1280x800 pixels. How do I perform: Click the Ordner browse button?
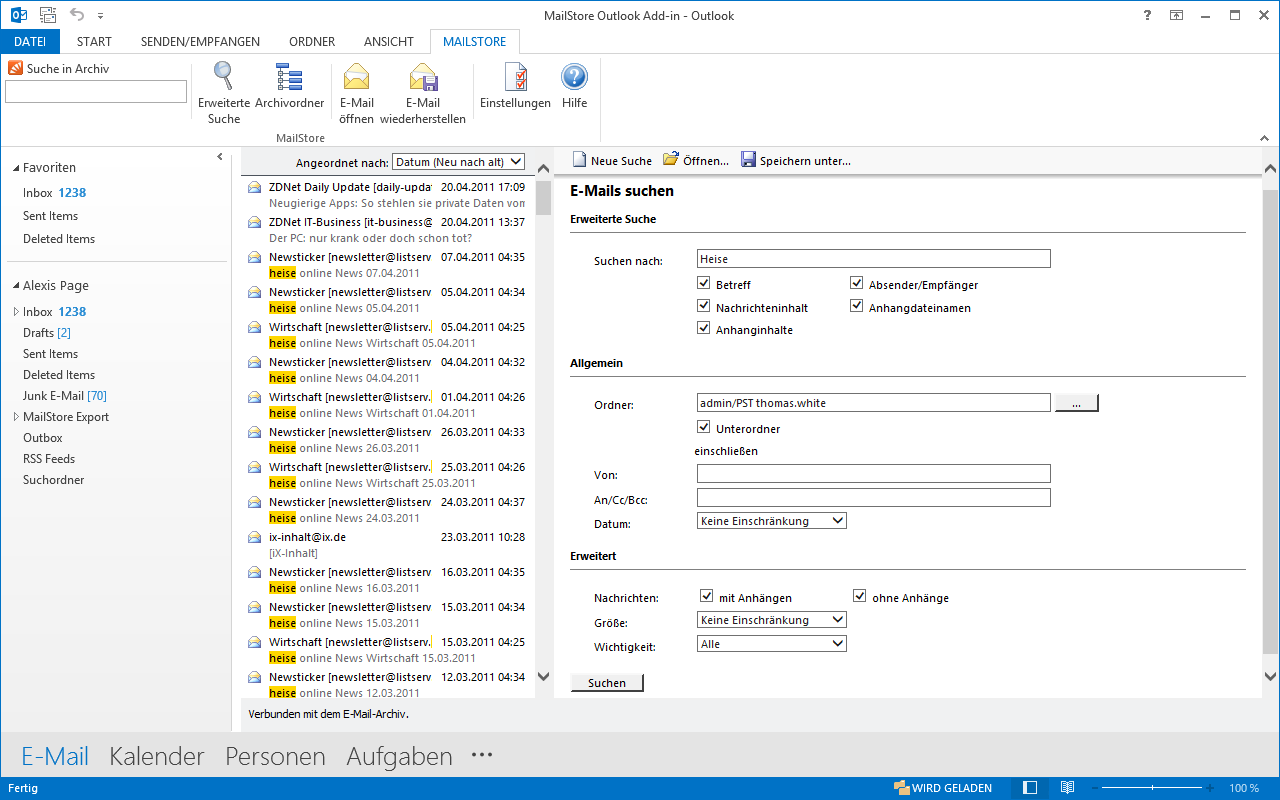[x=1077, y=403]
